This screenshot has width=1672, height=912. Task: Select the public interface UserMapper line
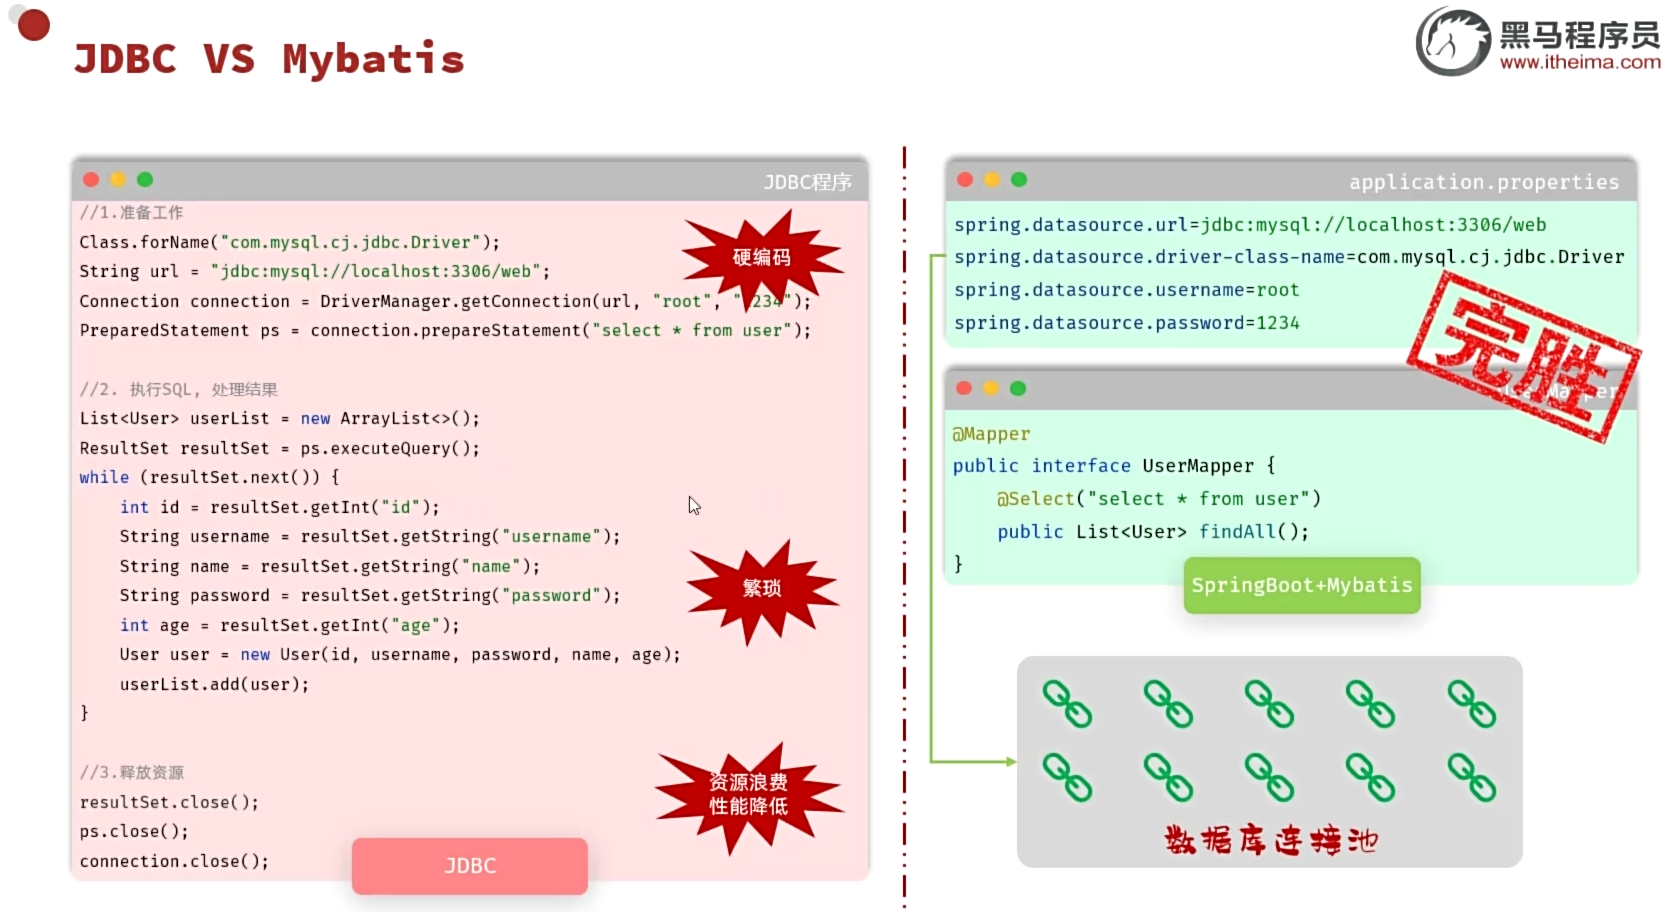coord(1114,466)
